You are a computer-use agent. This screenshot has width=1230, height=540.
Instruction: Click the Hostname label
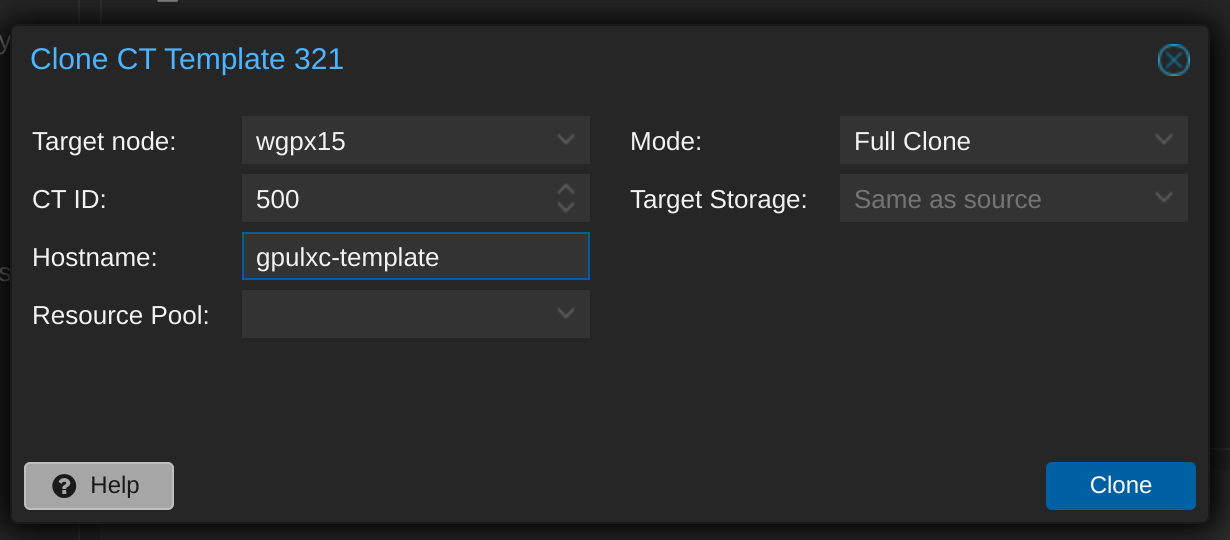95,257
